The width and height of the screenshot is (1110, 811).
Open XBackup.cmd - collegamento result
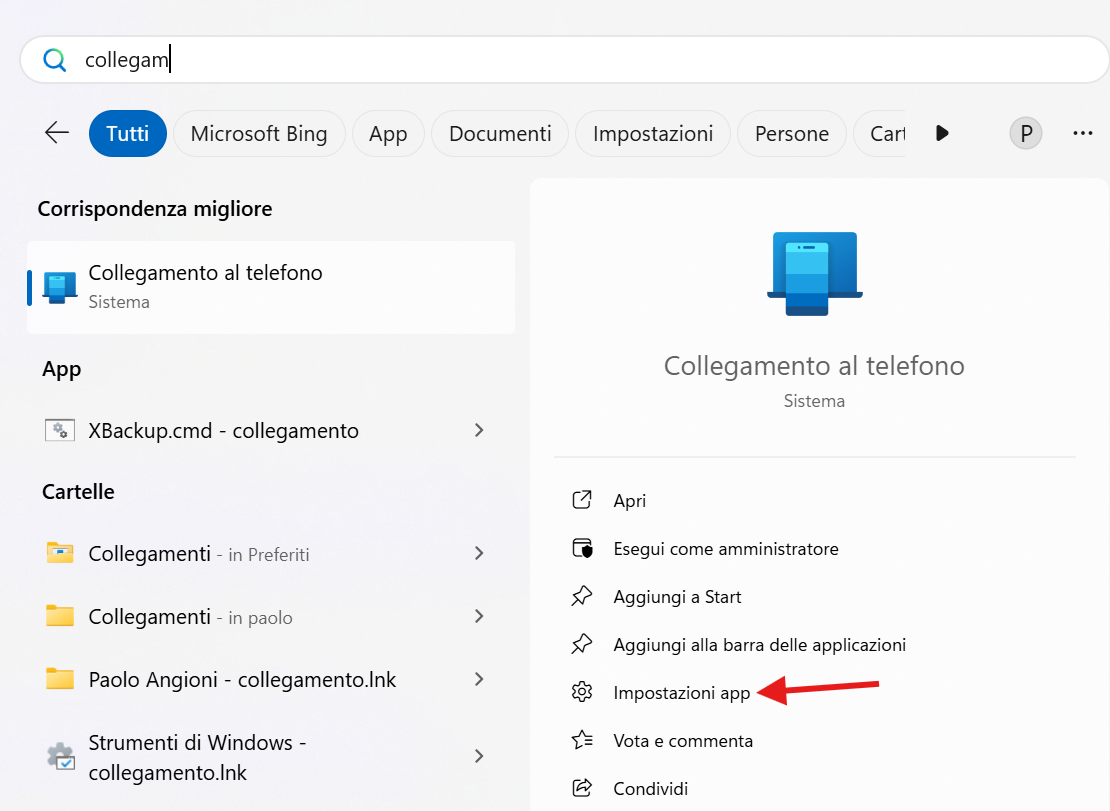270,430
